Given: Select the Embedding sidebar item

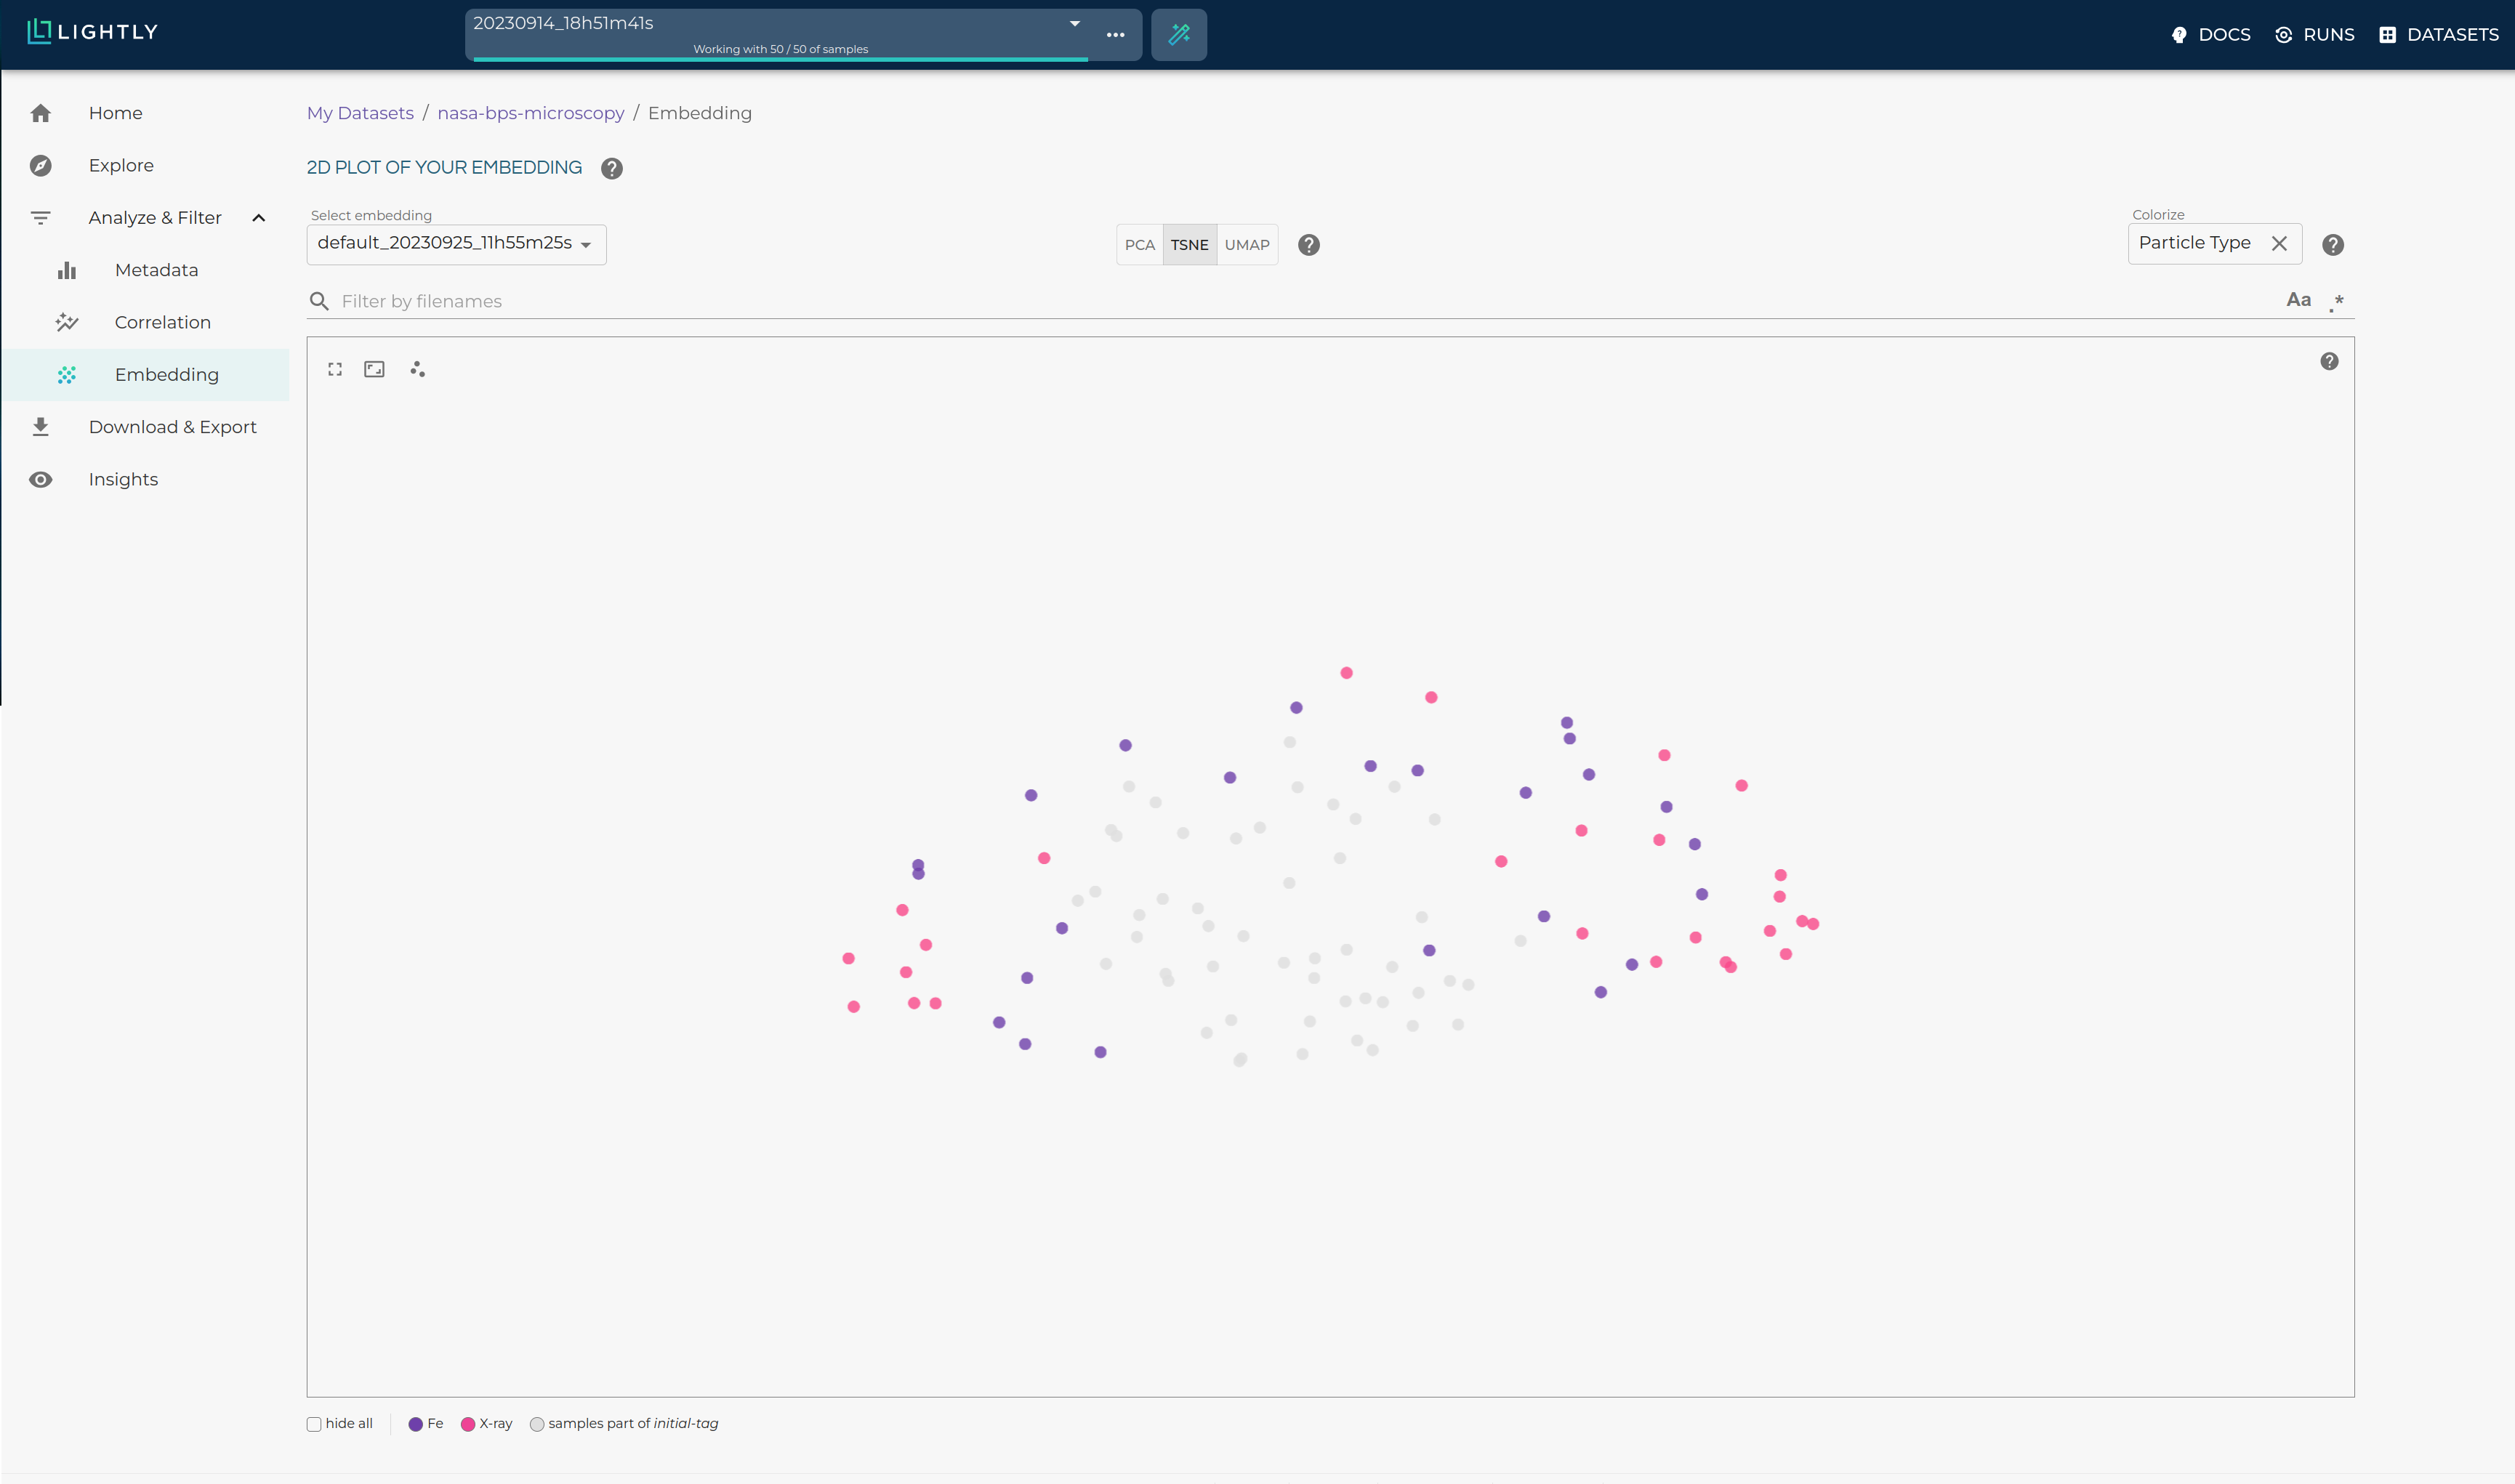Looking at the screenshot, I should point(145,375).
